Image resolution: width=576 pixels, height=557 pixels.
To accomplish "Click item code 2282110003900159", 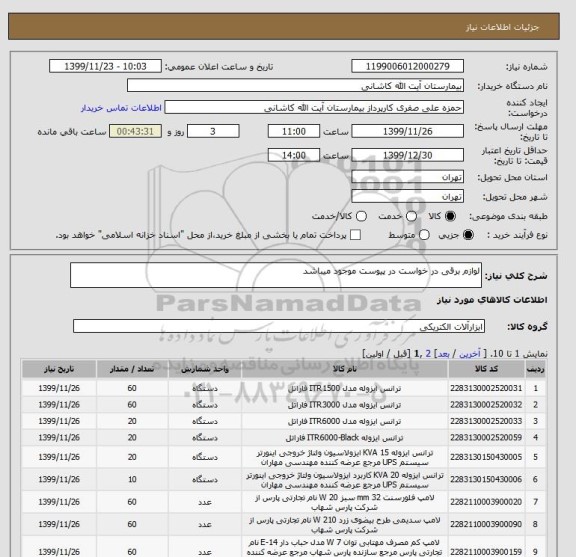I will 486,552.
